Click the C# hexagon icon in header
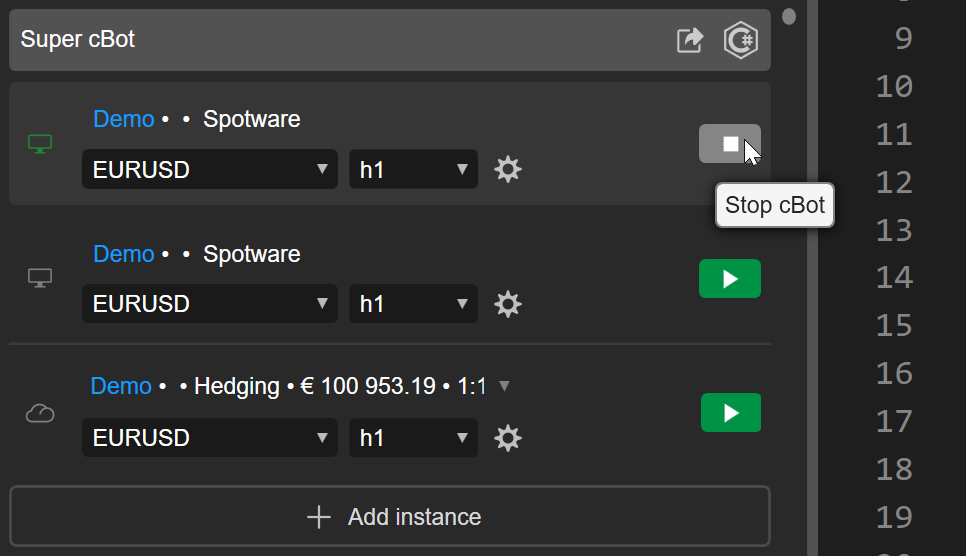Image resolution: width=966 pixels, height=556 pixels. click(x=741, y=40)
